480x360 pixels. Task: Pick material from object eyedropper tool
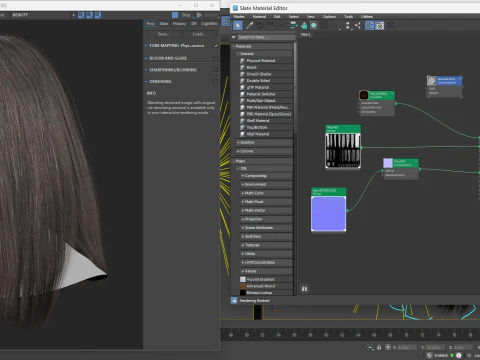(x=249, y=25)
